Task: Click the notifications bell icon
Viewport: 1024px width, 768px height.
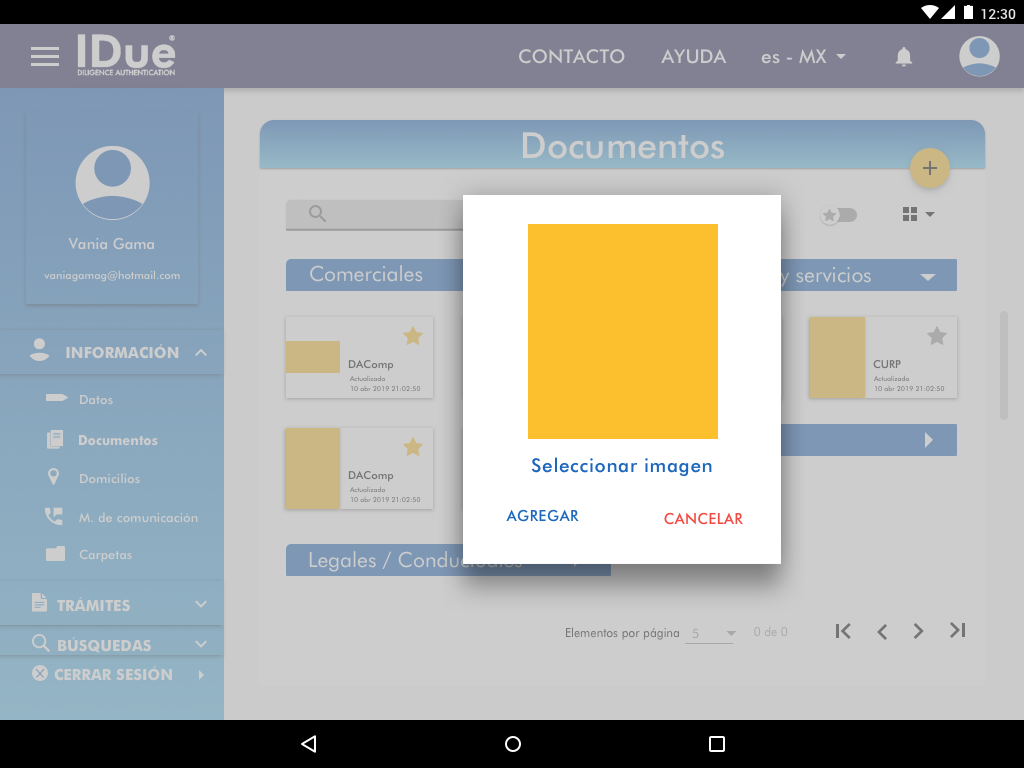Action: 904,57
